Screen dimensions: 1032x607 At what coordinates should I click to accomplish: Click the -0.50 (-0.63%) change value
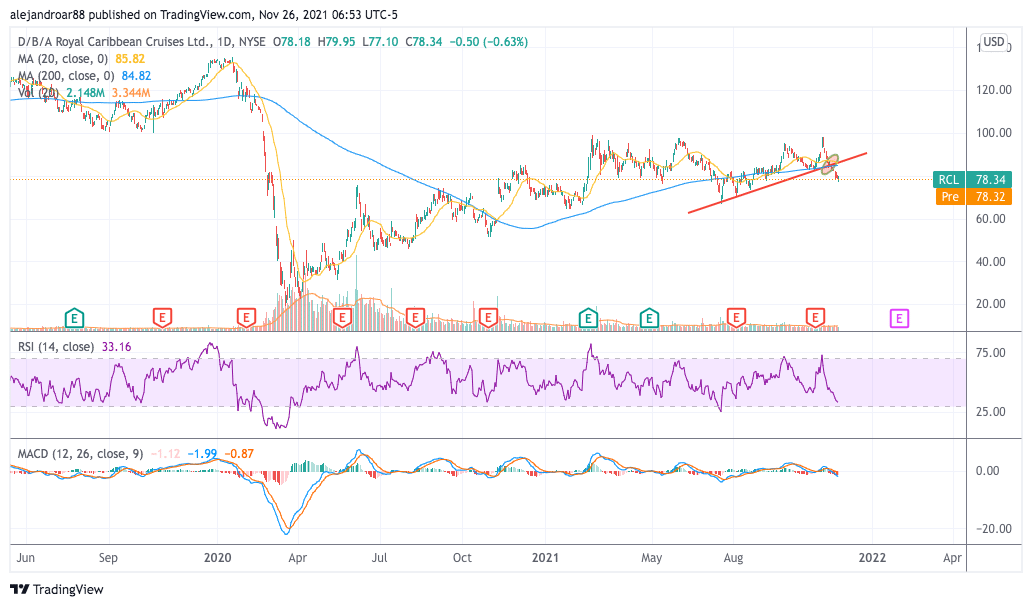click(x=488, y=41)
